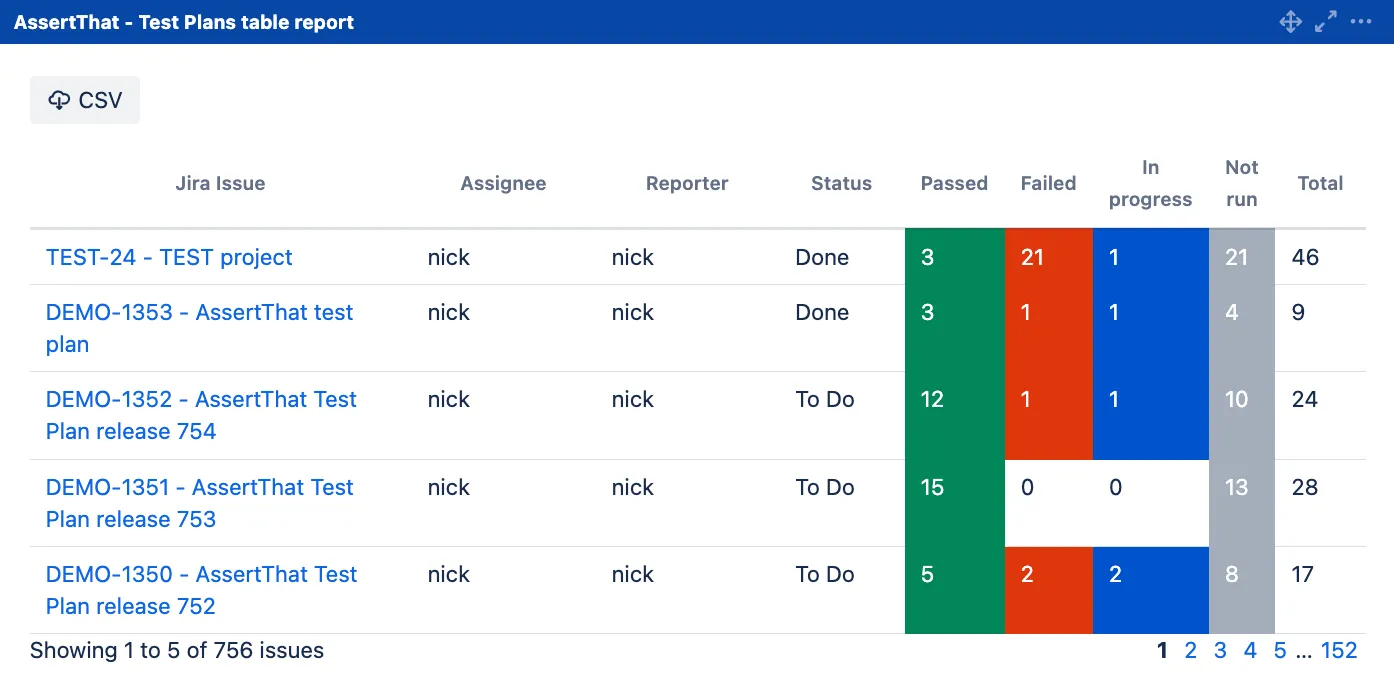Download report using CSV button
Image resolution: width=1394 pixels, height=698 pixels.
click(x=85, y=100)
